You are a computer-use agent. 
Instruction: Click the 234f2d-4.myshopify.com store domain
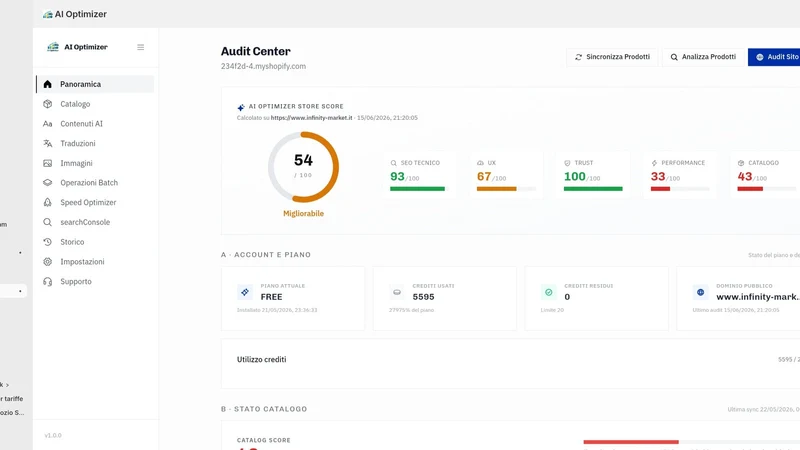point(263,66)
